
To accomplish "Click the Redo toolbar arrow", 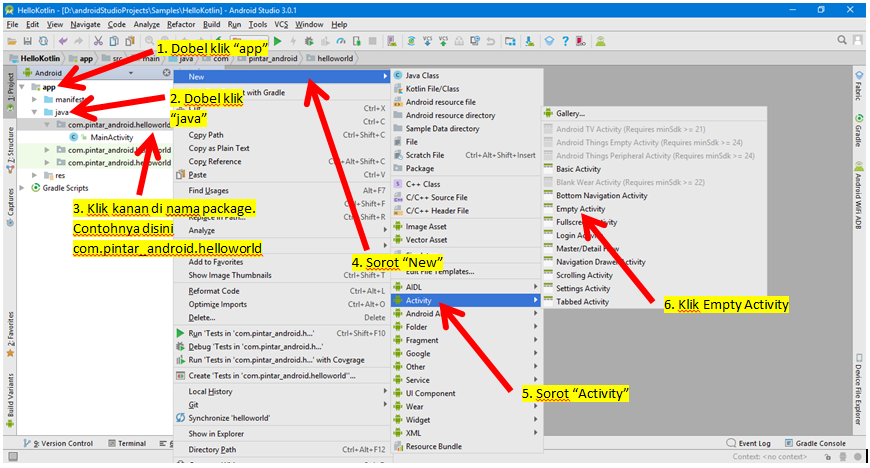I will (79, 41).
